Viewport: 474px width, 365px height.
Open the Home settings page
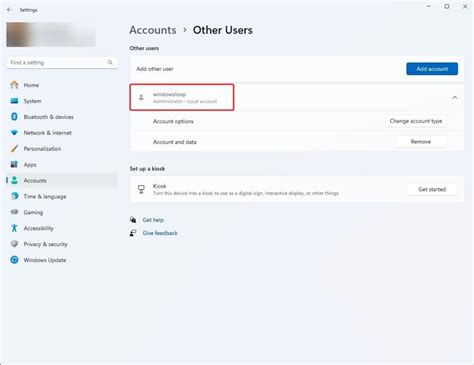click(31, 85)
